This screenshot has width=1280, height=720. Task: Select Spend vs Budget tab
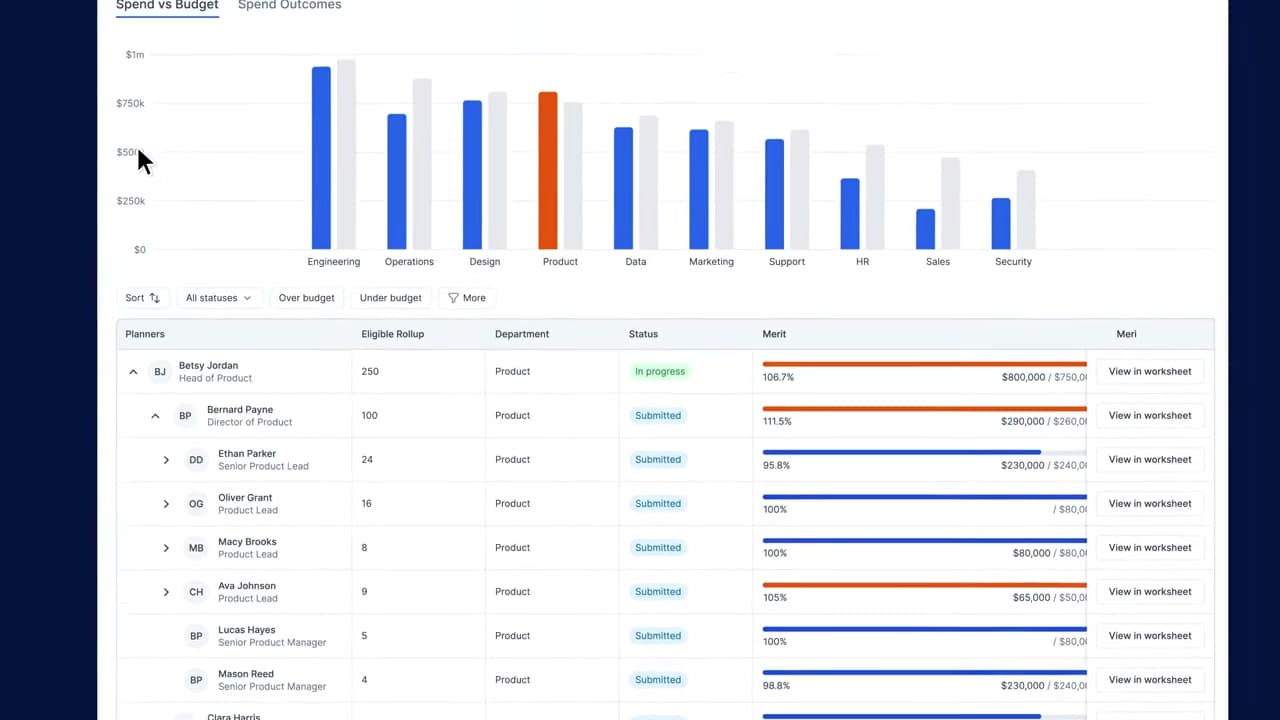point(167,5)
